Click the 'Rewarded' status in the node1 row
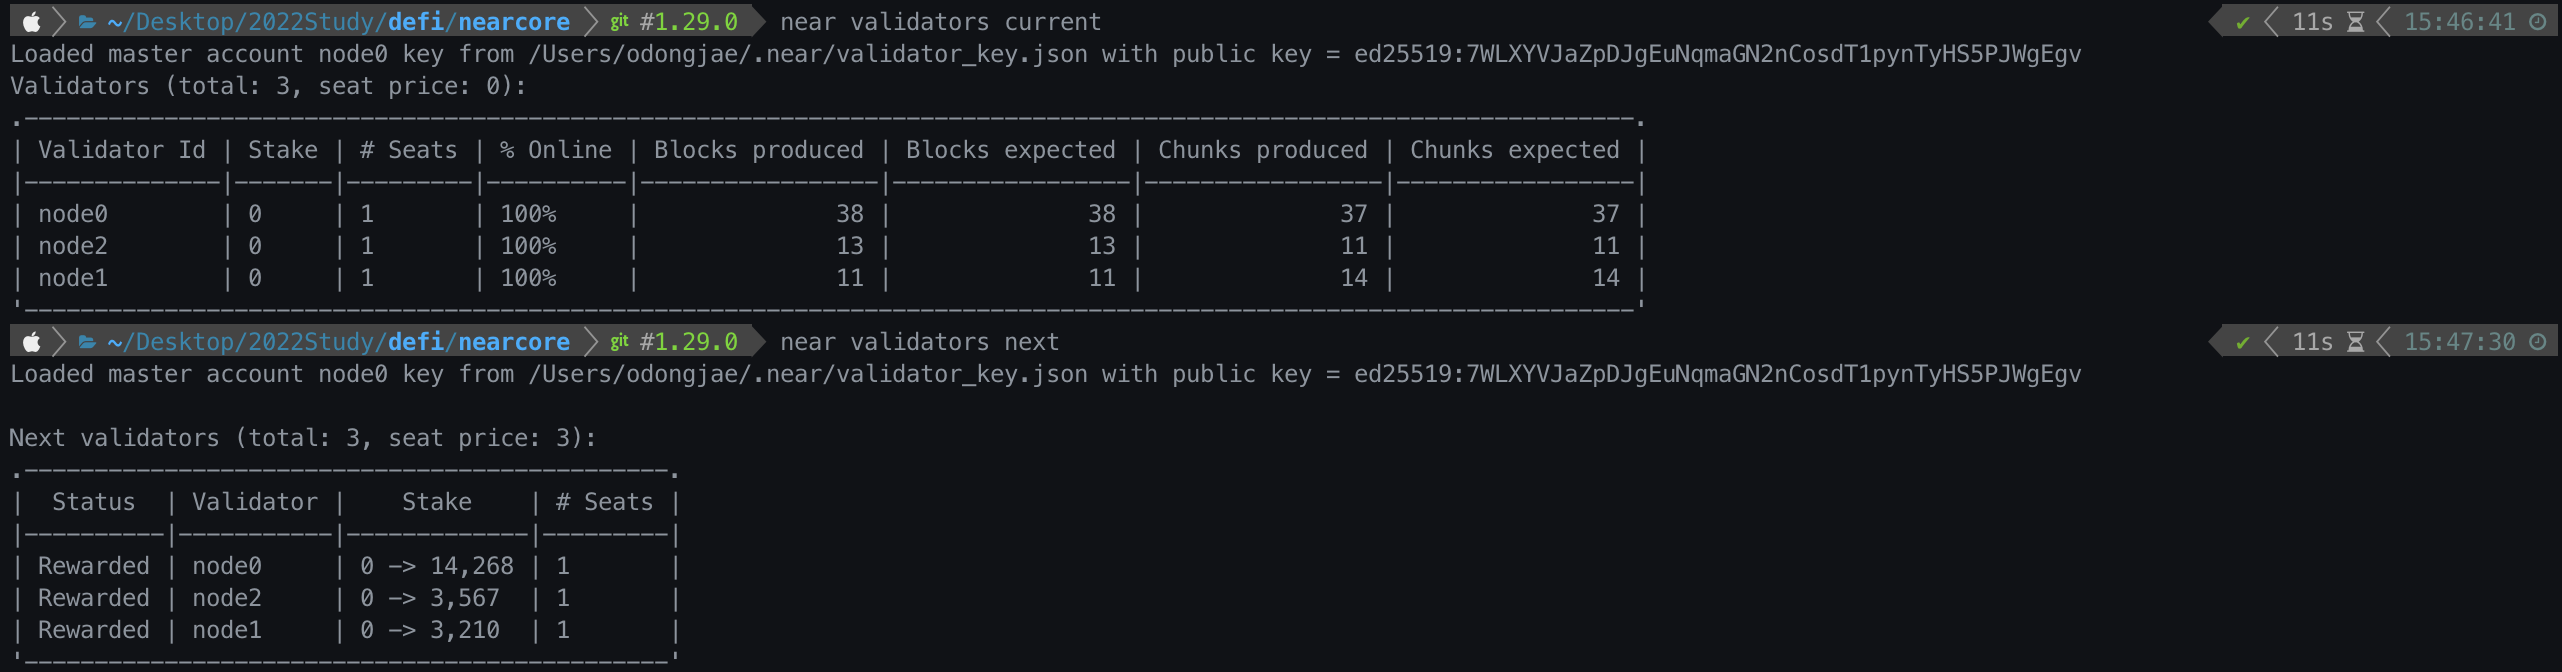This screenshot has height=672, width=2562. click(x=93, y=630)
